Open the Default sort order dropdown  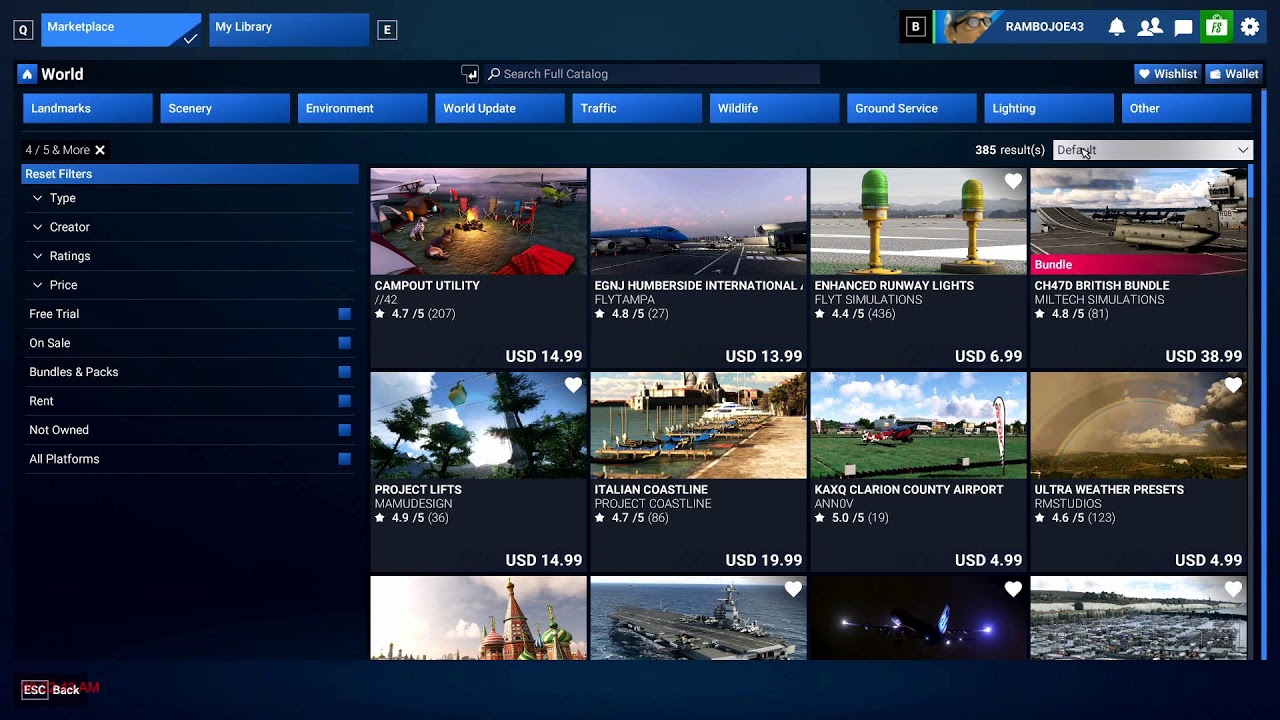(1153, 150)
